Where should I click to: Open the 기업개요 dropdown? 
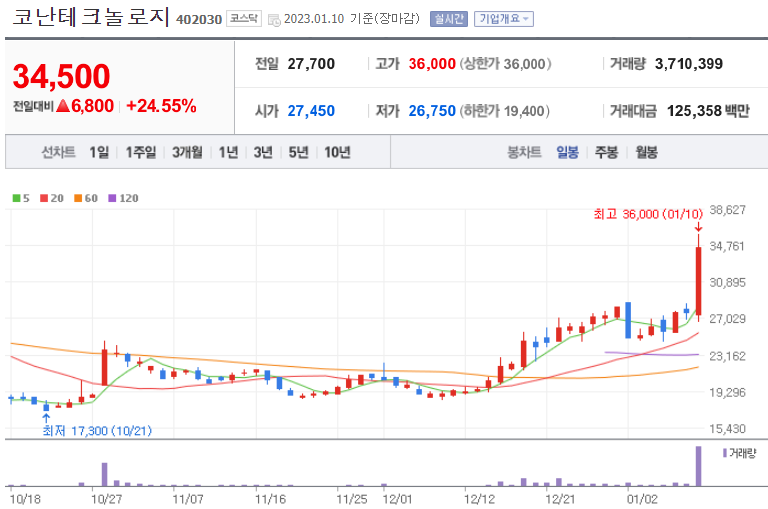click(504, 19)
